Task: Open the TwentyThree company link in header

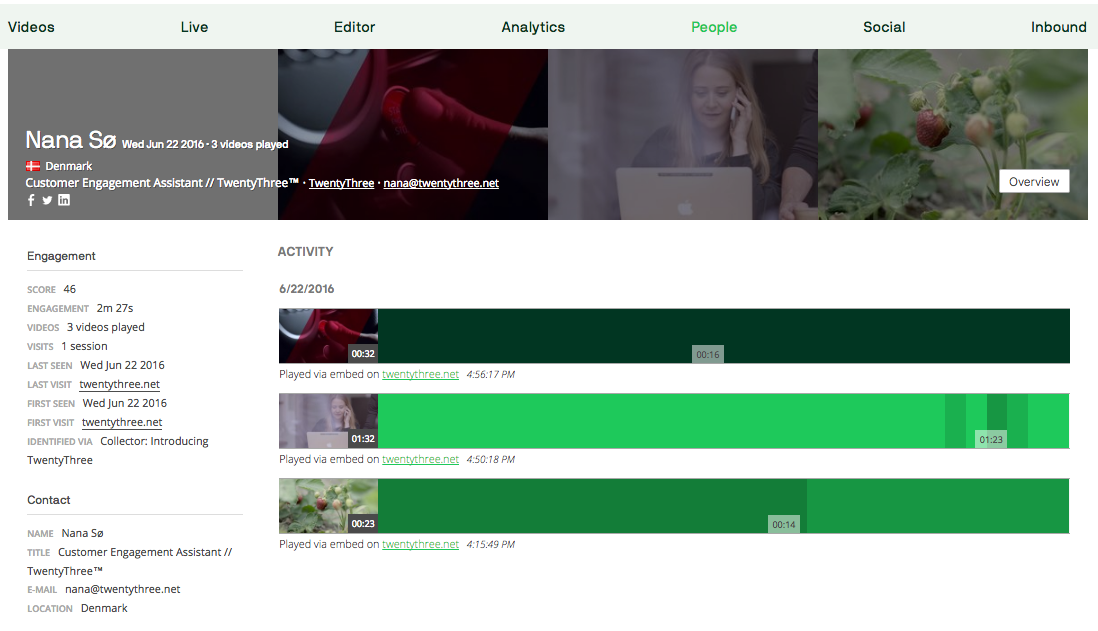Action: click(x=341, y=183)
